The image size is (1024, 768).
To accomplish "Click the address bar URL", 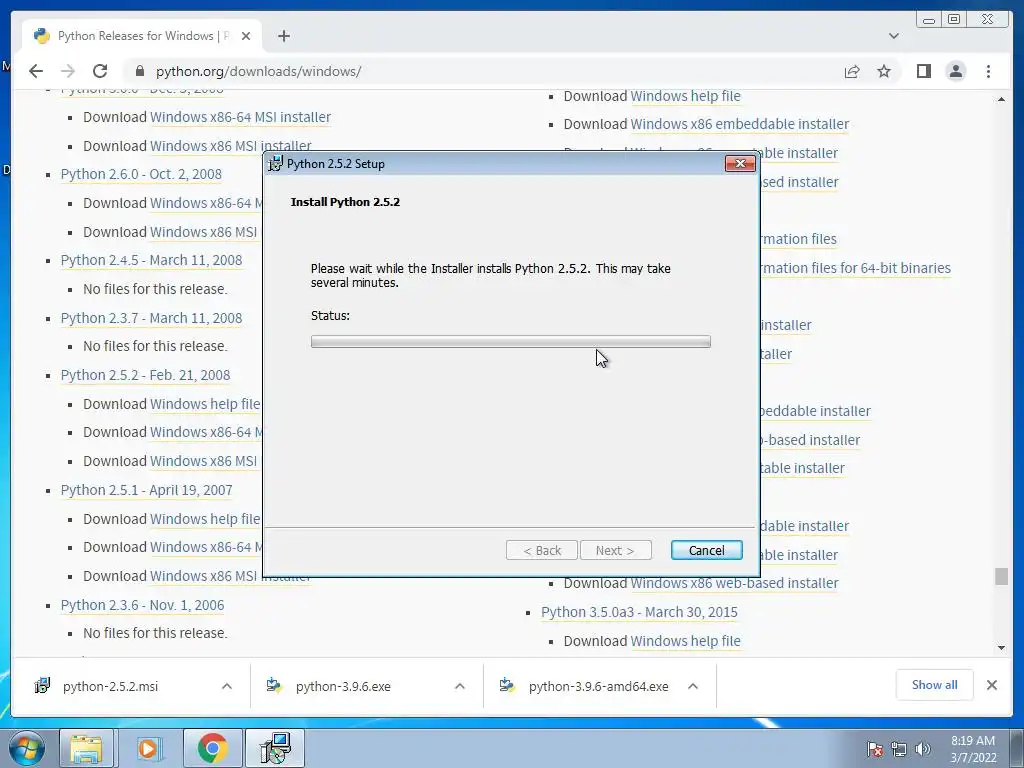I will point(259,71).
